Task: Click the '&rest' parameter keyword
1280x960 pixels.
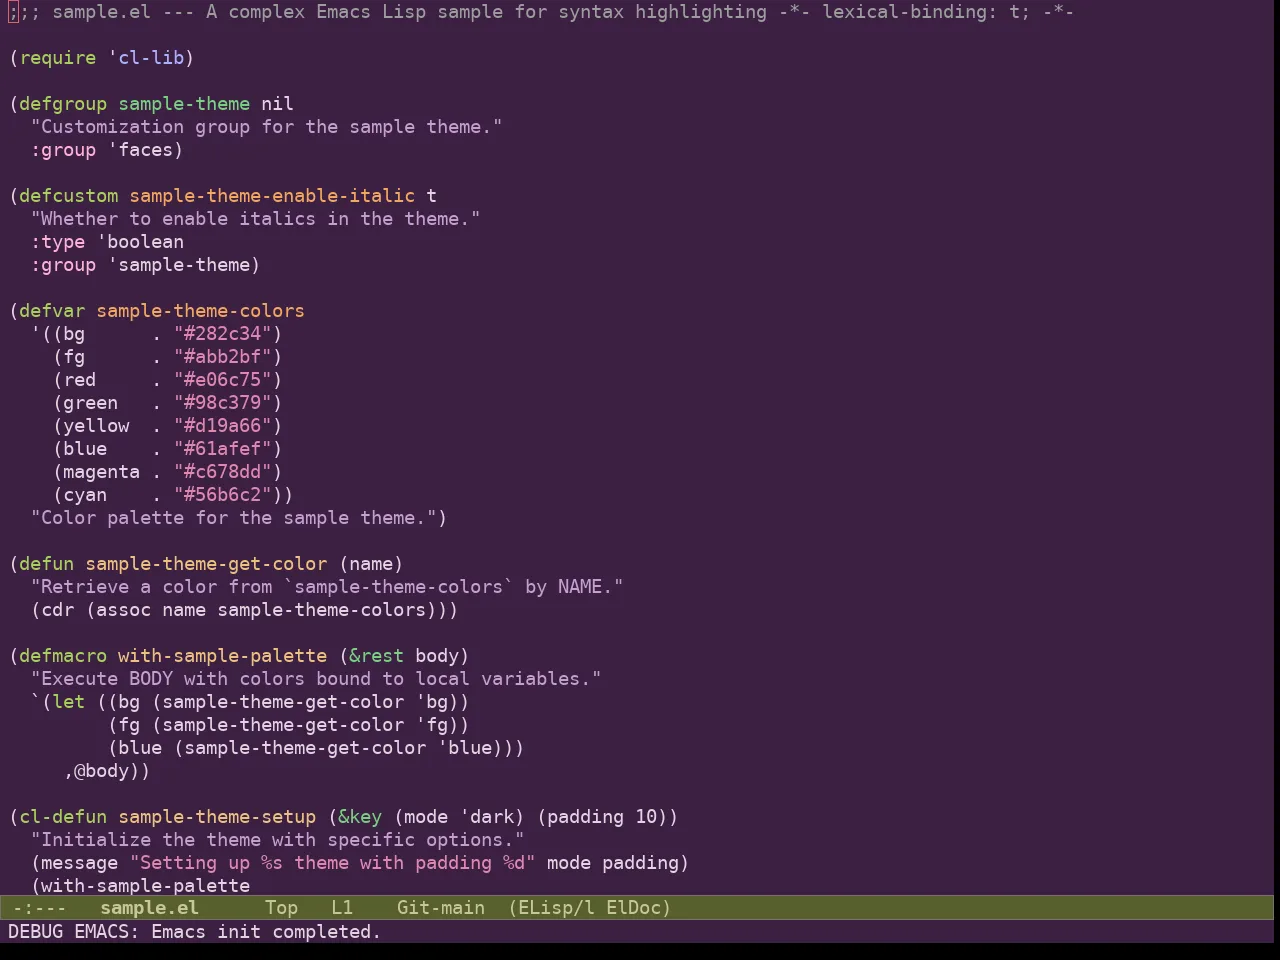Action: click(377, 656)
